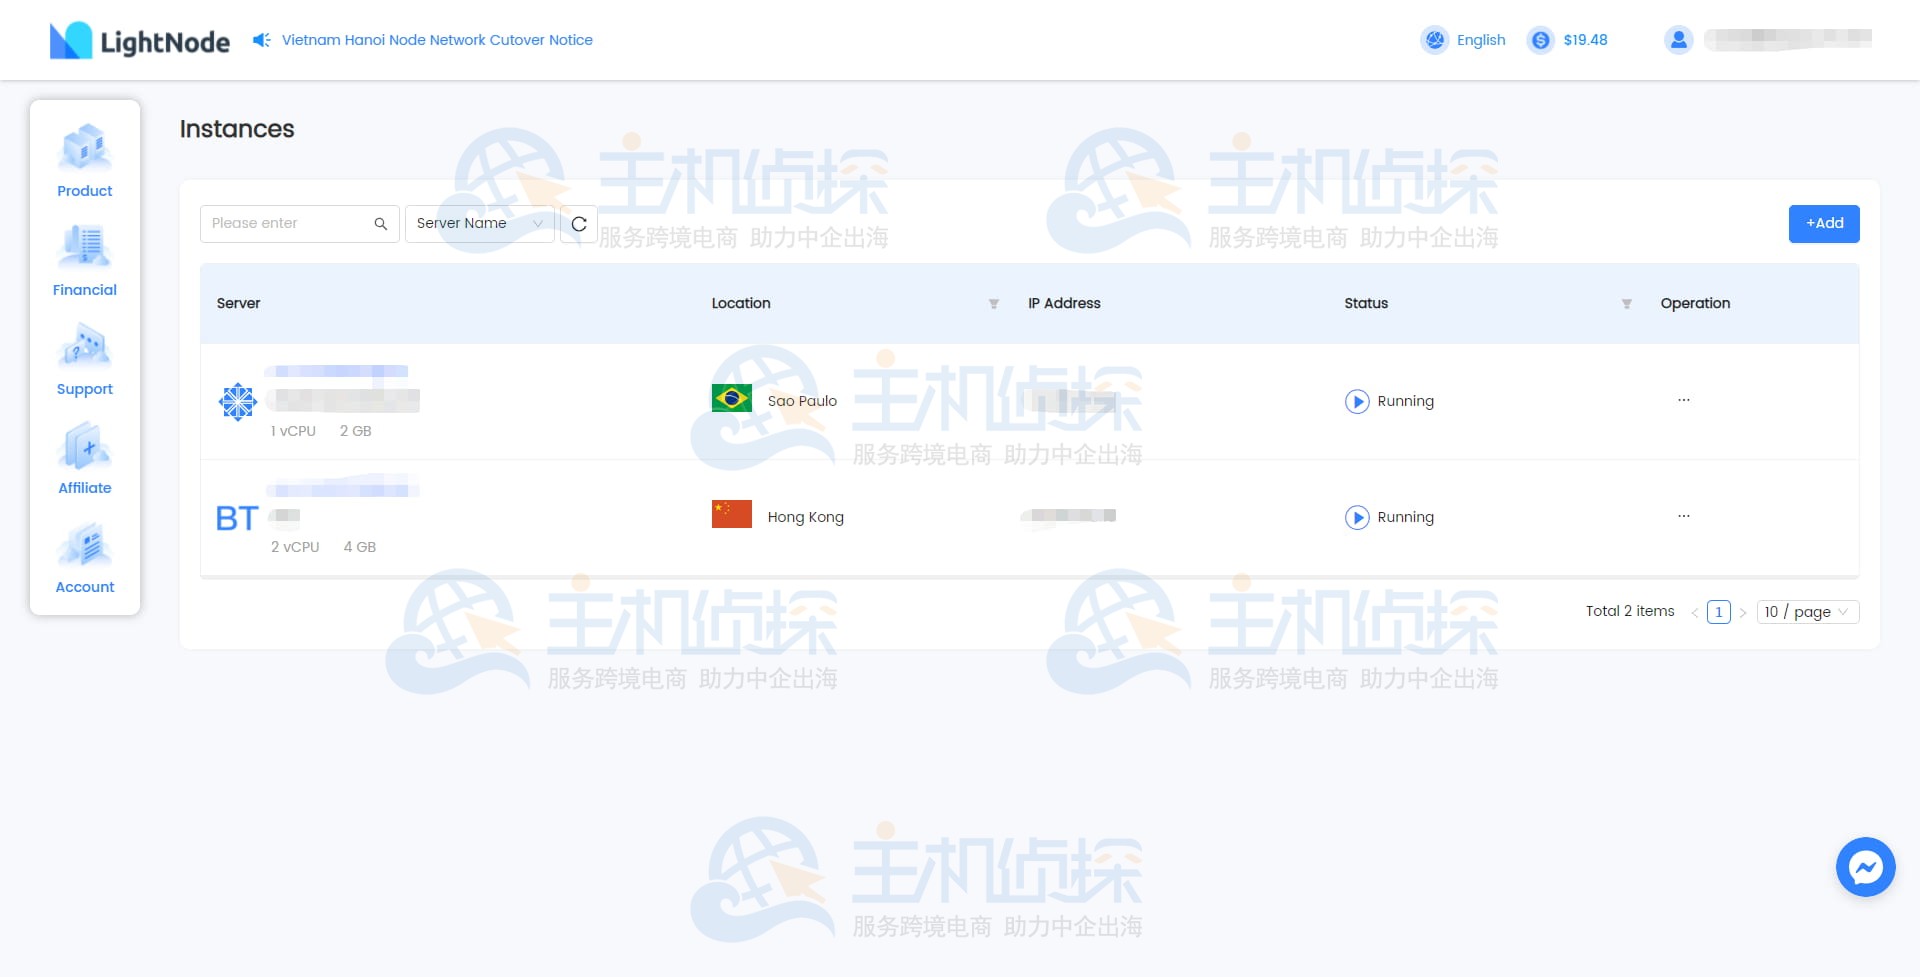Refresh the instances list
The height and width of the screenshot is (977, 1920).
[579, 223]
